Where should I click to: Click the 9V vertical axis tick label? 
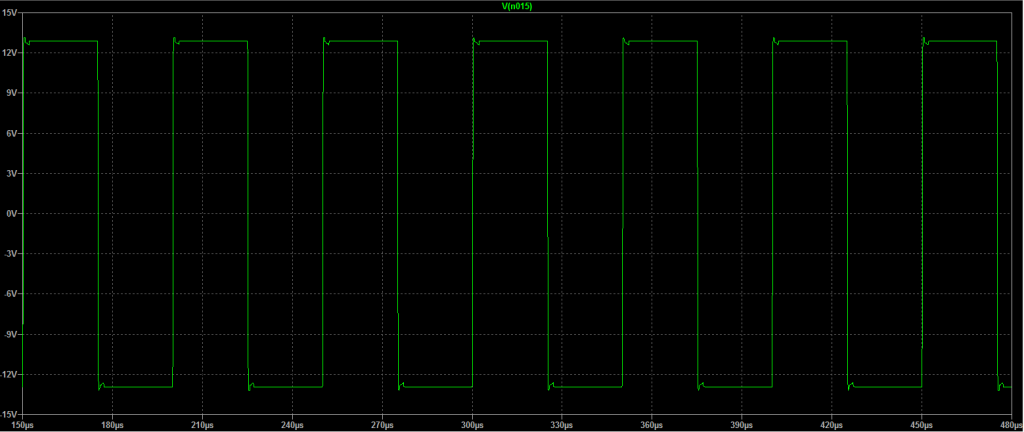(x=14, y=93)
